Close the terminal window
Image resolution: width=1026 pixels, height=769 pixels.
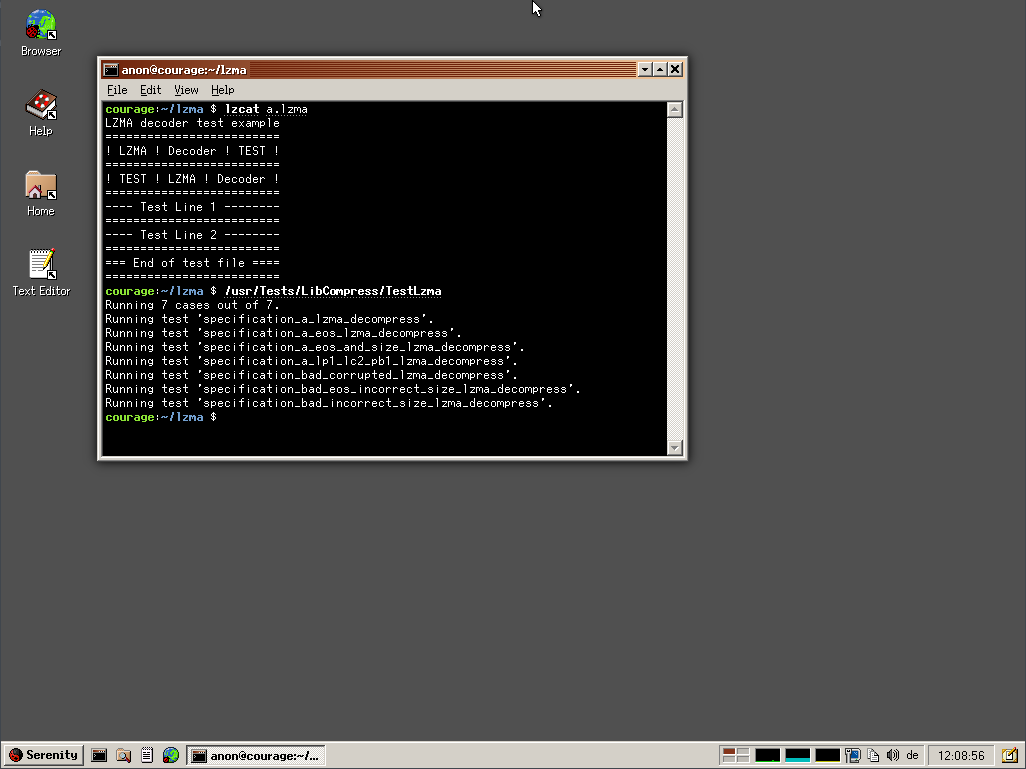point(675,69)
